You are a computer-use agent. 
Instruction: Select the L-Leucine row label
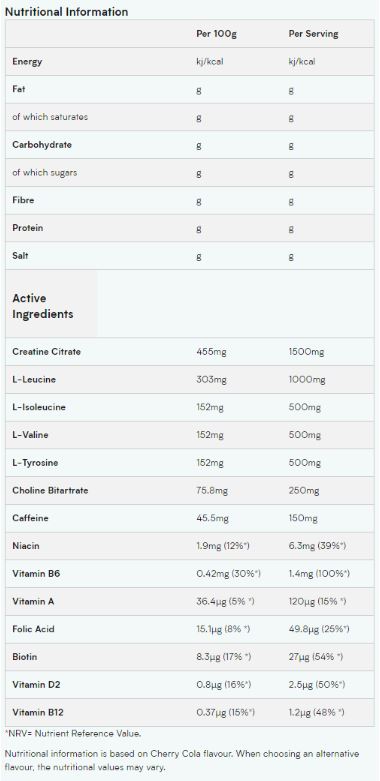34,380
